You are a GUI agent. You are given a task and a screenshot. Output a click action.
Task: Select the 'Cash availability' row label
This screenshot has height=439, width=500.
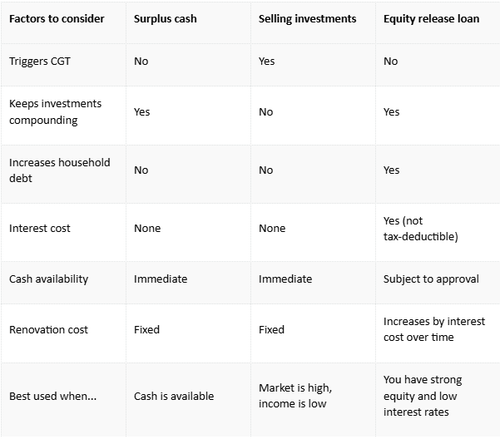[49, 279]
